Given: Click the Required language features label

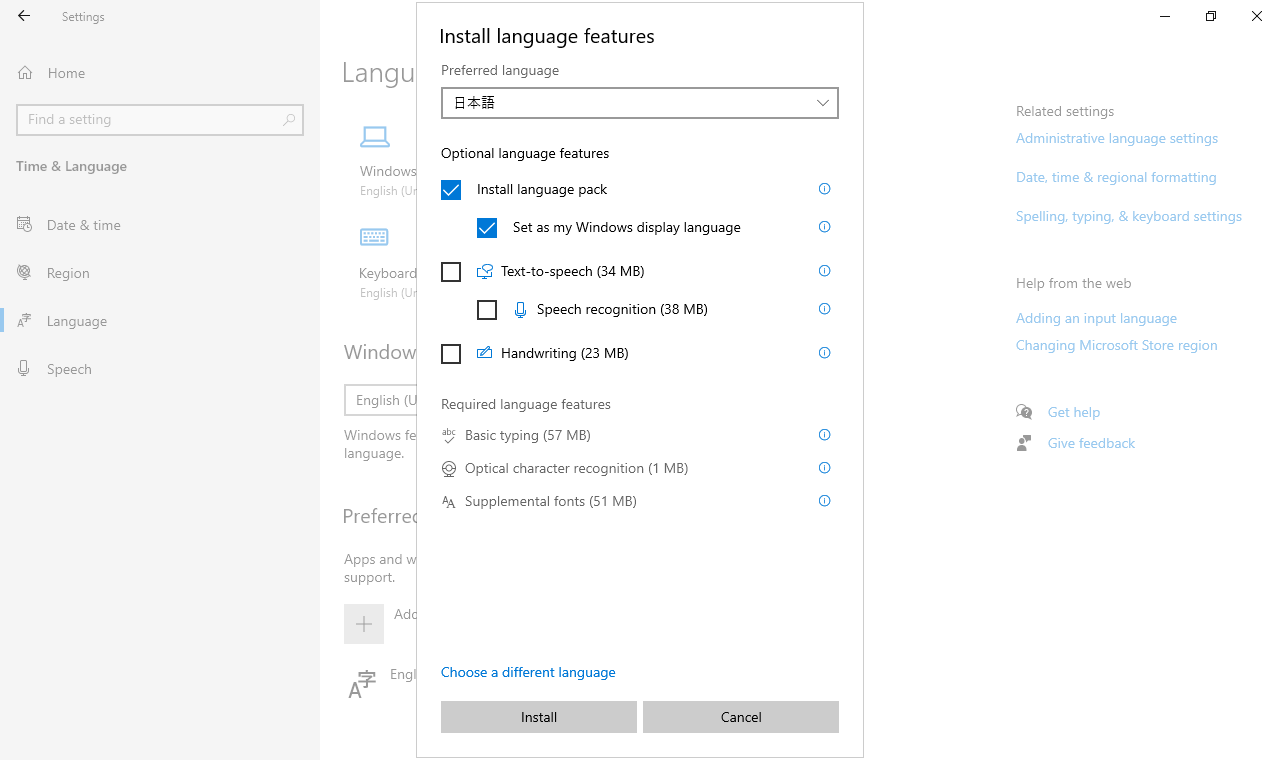Looking at the screenshot, I should pyautogui.click(x=526, y=404).
